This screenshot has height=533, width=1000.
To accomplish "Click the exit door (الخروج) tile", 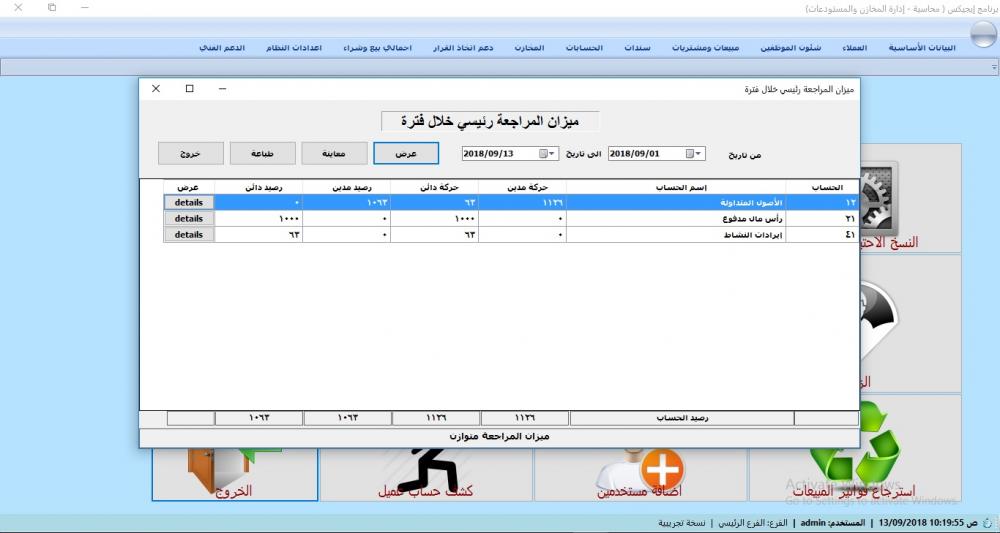I will point(235,474).
